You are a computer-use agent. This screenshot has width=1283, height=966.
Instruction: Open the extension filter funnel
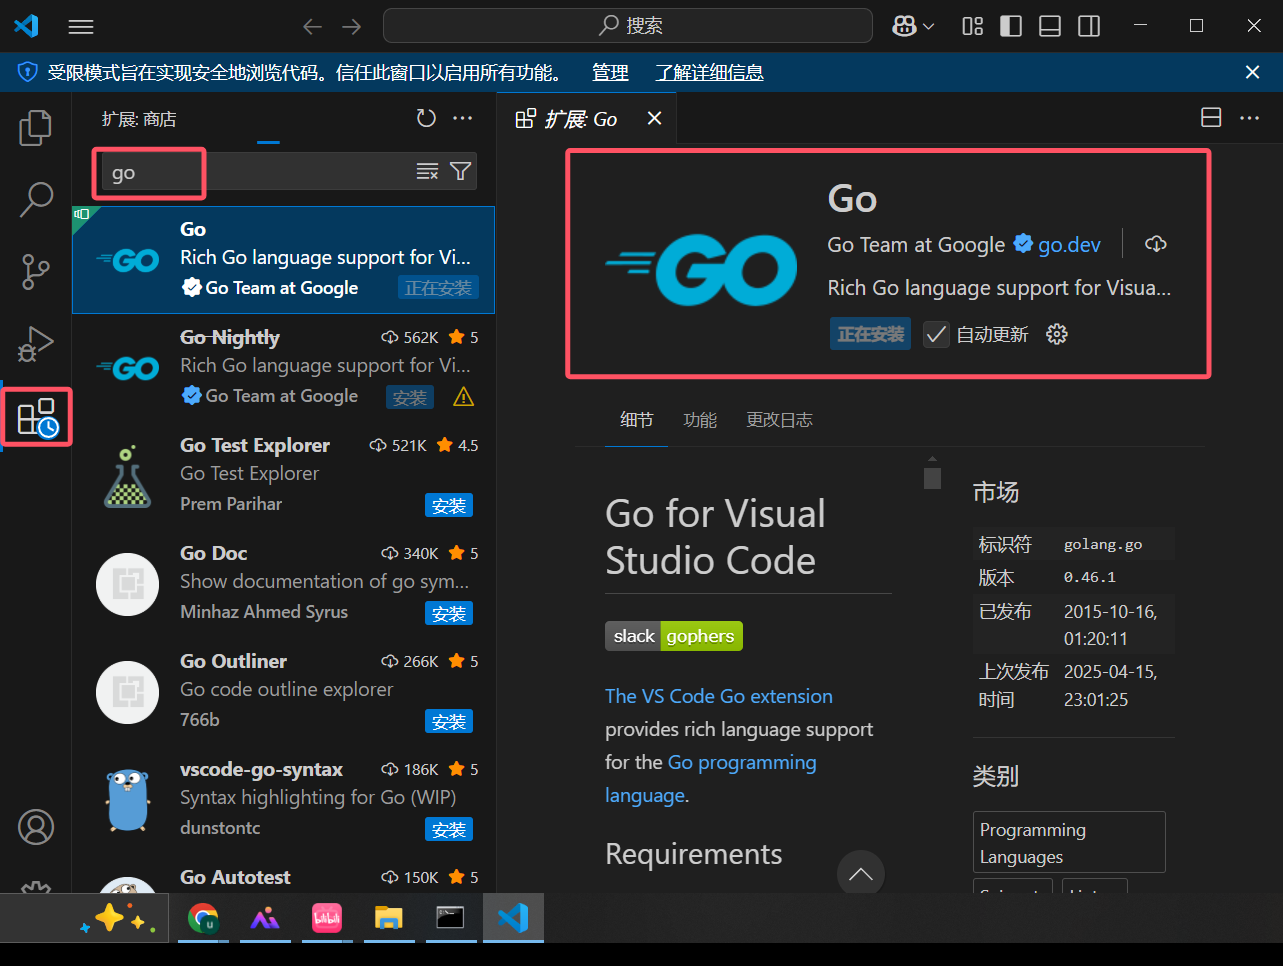pos(460,172)
